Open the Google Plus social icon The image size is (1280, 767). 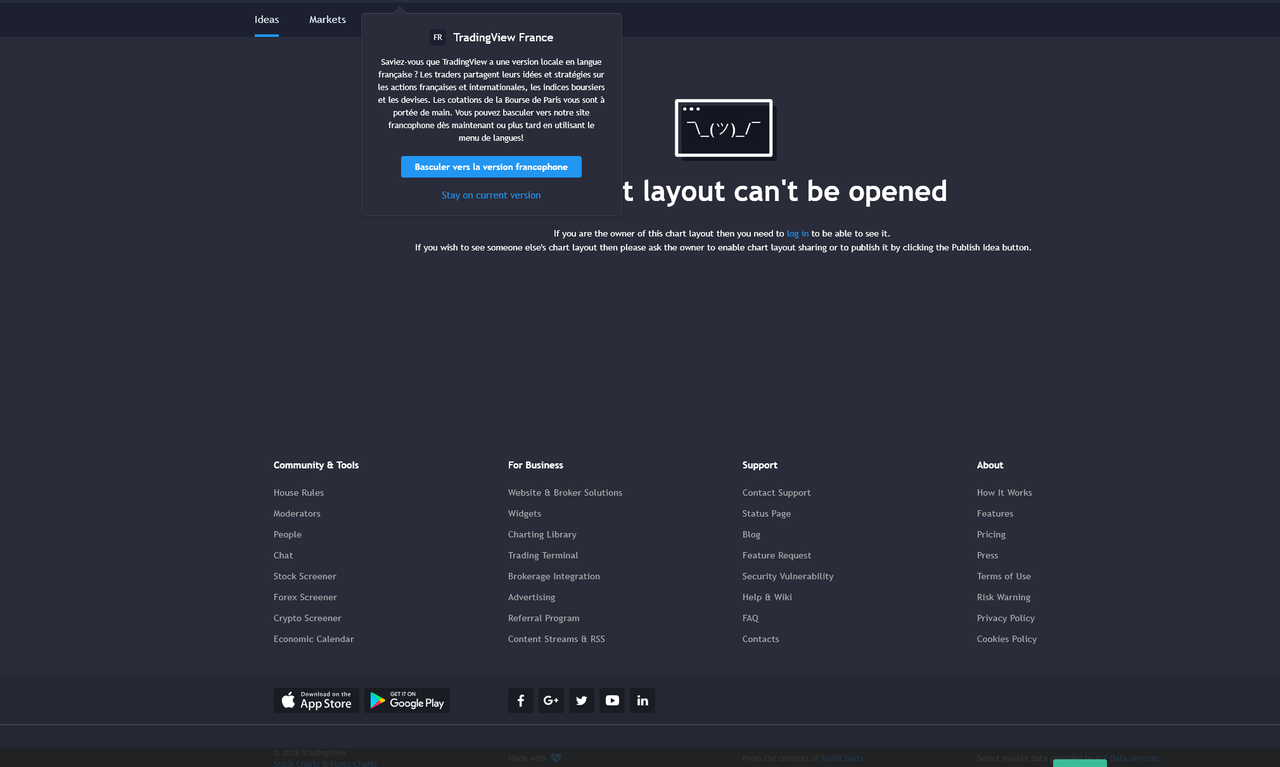click(x=551, y=700)
